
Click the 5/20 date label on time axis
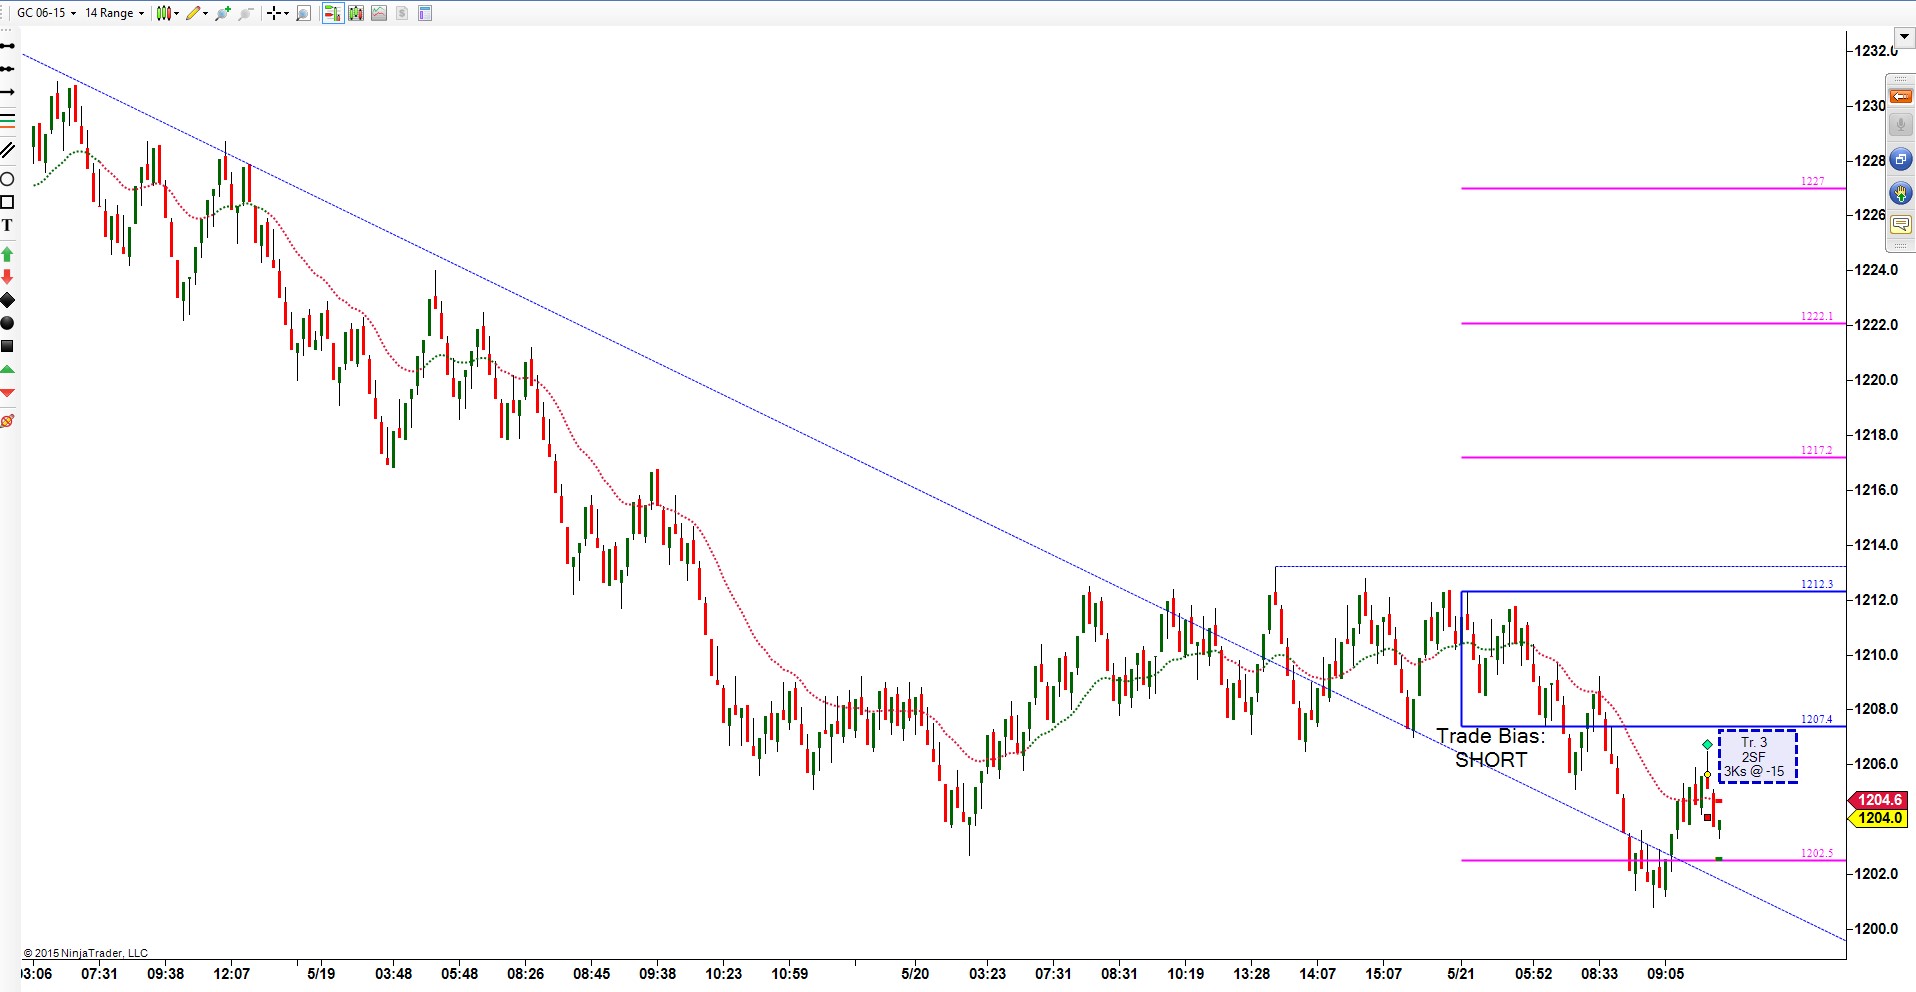point(915,973)
